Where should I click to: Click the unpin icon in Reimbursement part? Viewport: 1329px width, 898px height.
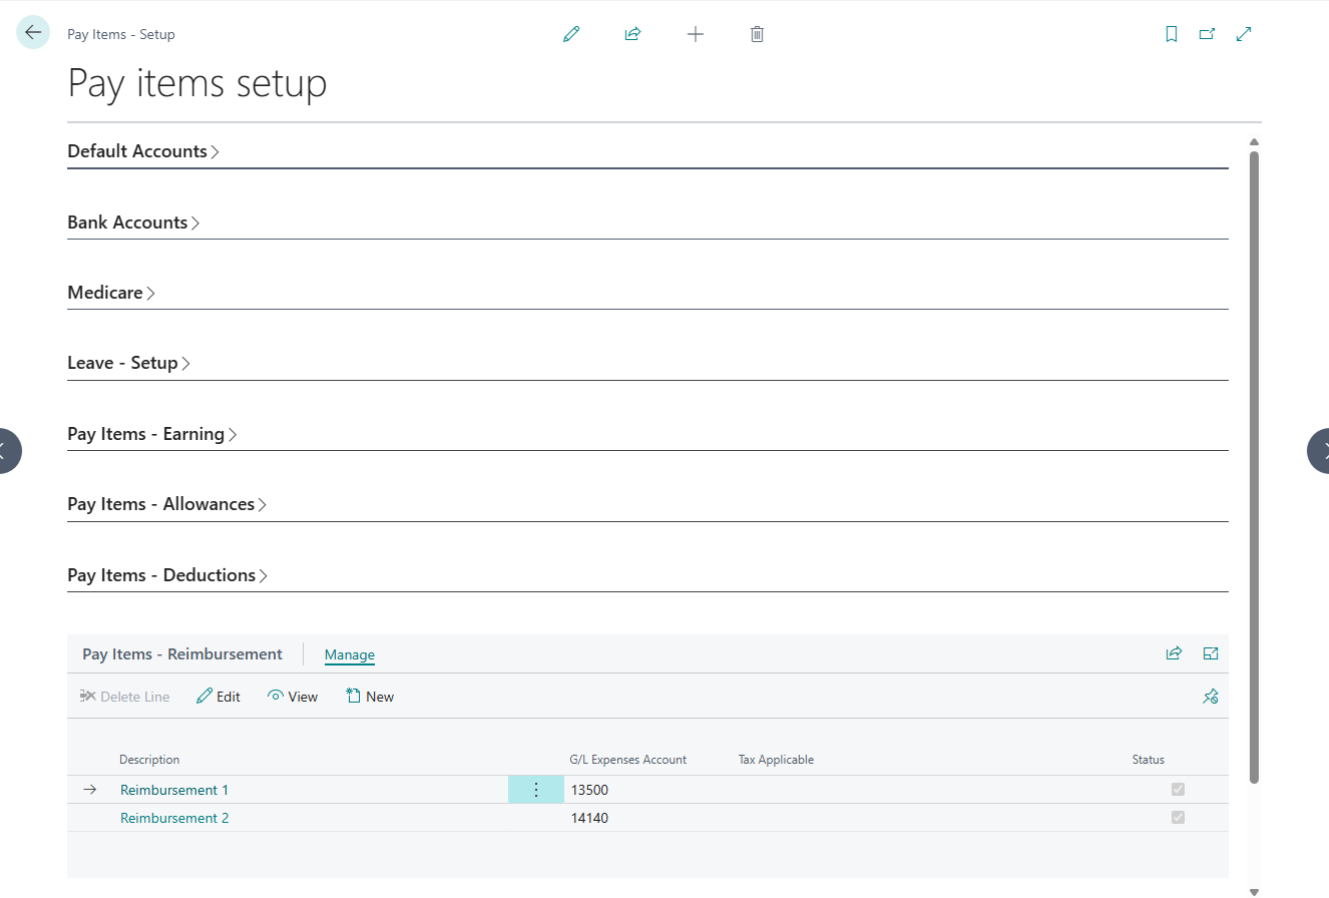coord(1210,696)
